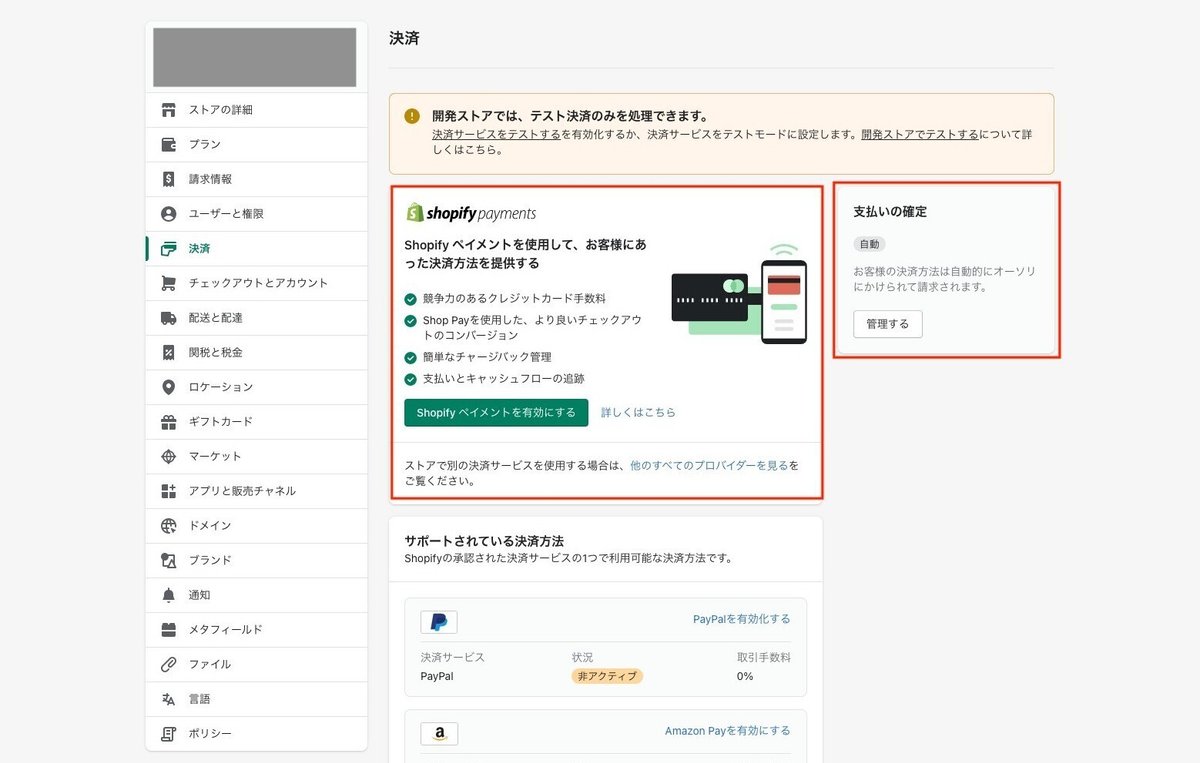Open ファイル sidebar item
Screen dimensions: 1200x763
click(256, 664)
